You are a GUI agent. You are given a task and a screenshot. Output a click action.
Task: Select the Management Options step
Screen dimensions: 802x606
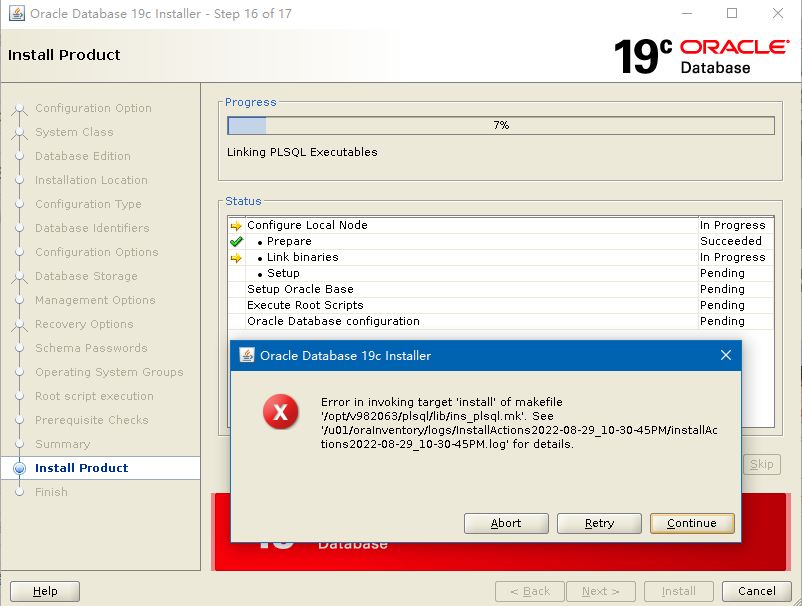pyautogui.click(x=95, y=300)
